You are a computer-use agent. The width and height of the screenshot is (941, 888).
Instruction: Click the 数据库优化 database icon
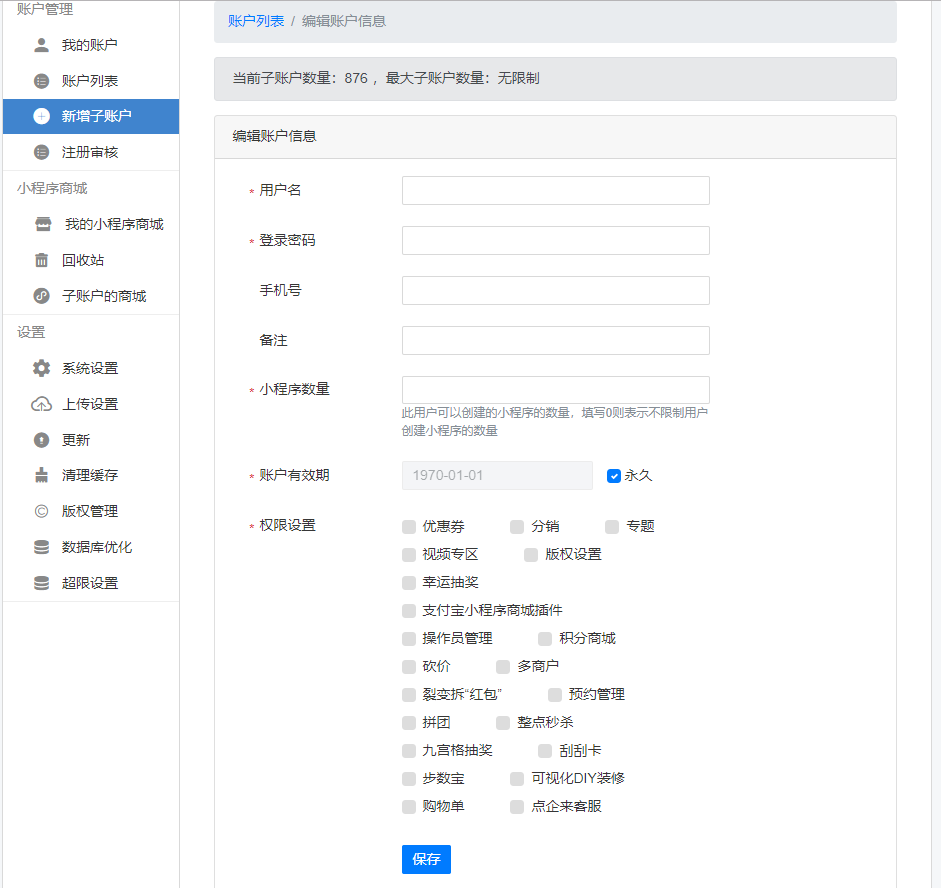tap(41, 546)
